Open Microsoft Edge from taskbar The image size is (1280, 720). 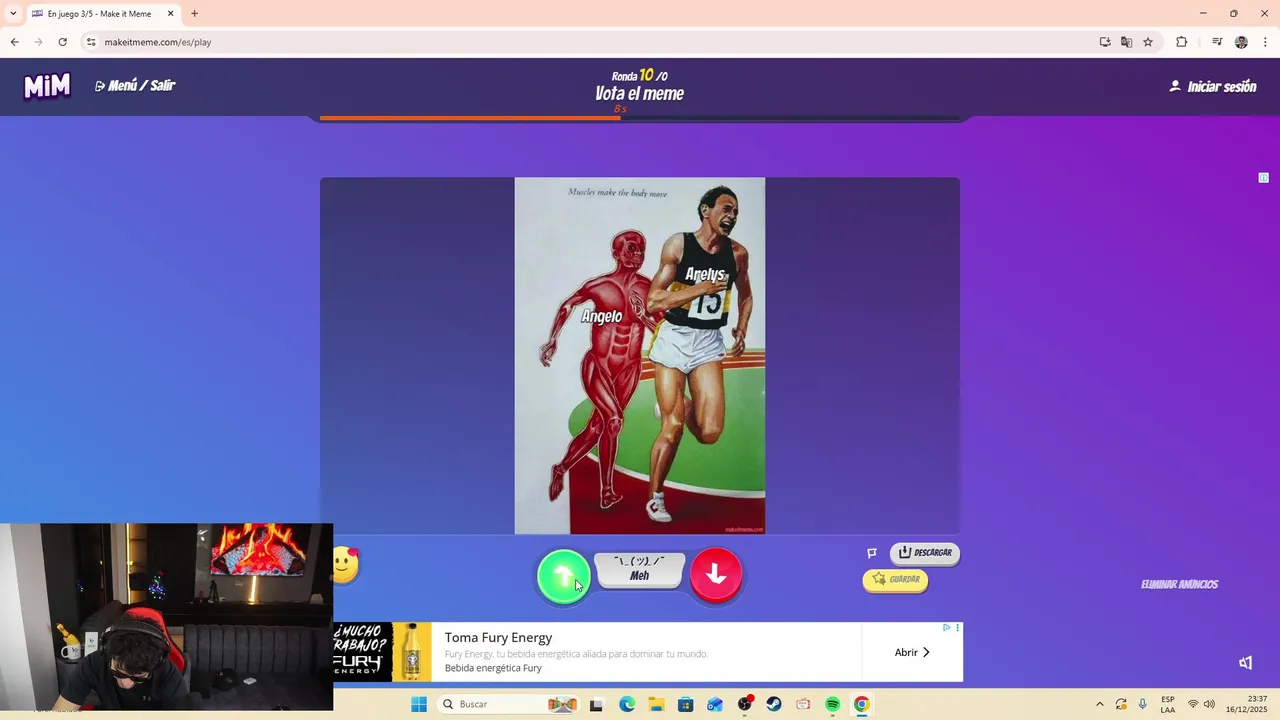(x=627, y=705)
